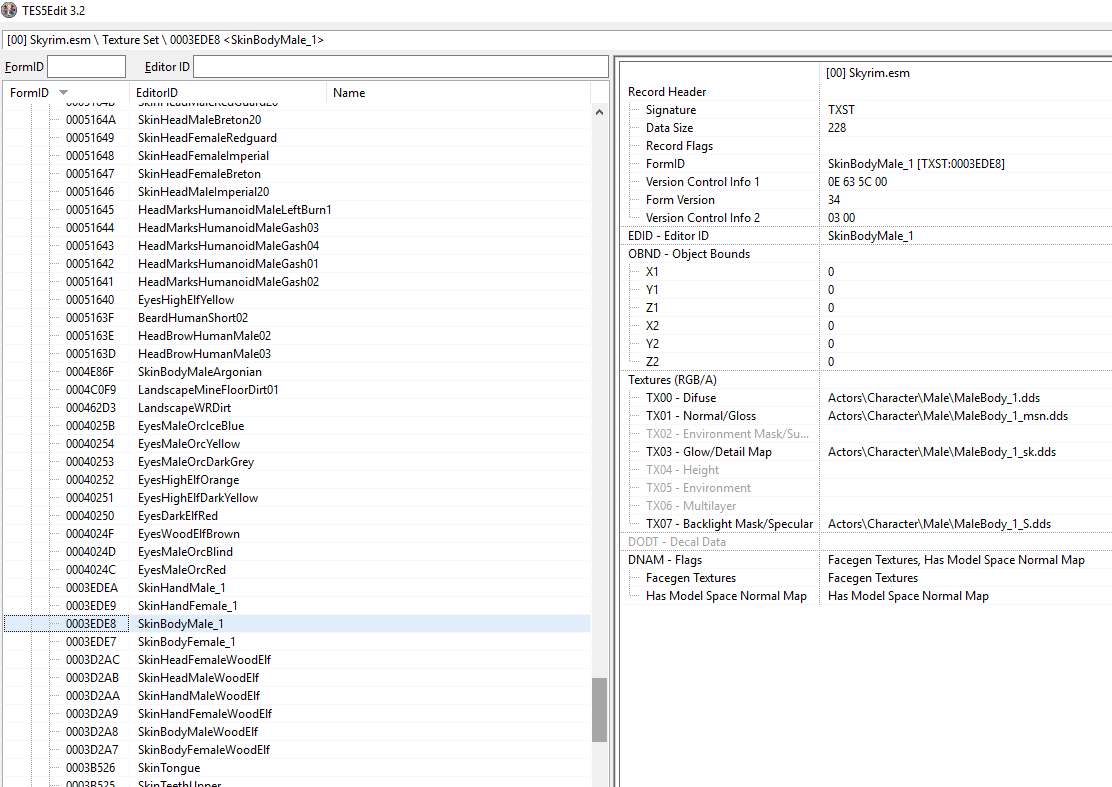Click the FormID value SkinBodyMale_1 [TXST:0003EDE8]
Viewport: 1112px width, 787px height.
click(916, 164)
